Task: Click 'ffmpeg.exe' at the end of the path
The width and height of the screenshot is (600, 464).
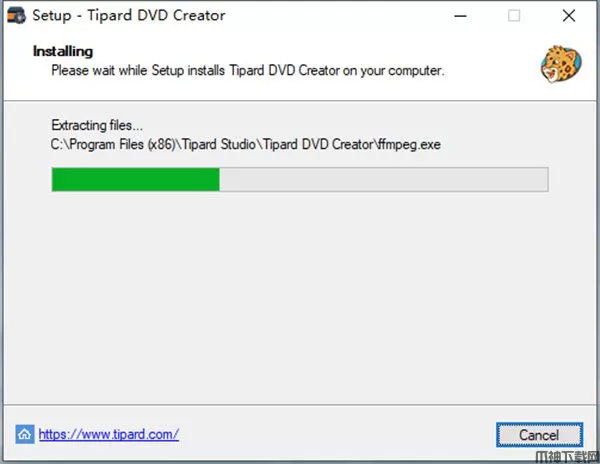Action: click(409, 145)
